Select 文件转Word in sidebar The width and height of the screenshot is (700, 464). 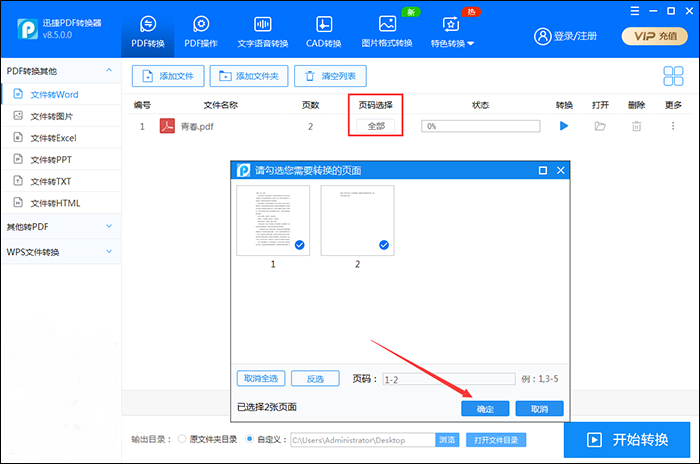[61, 94]
